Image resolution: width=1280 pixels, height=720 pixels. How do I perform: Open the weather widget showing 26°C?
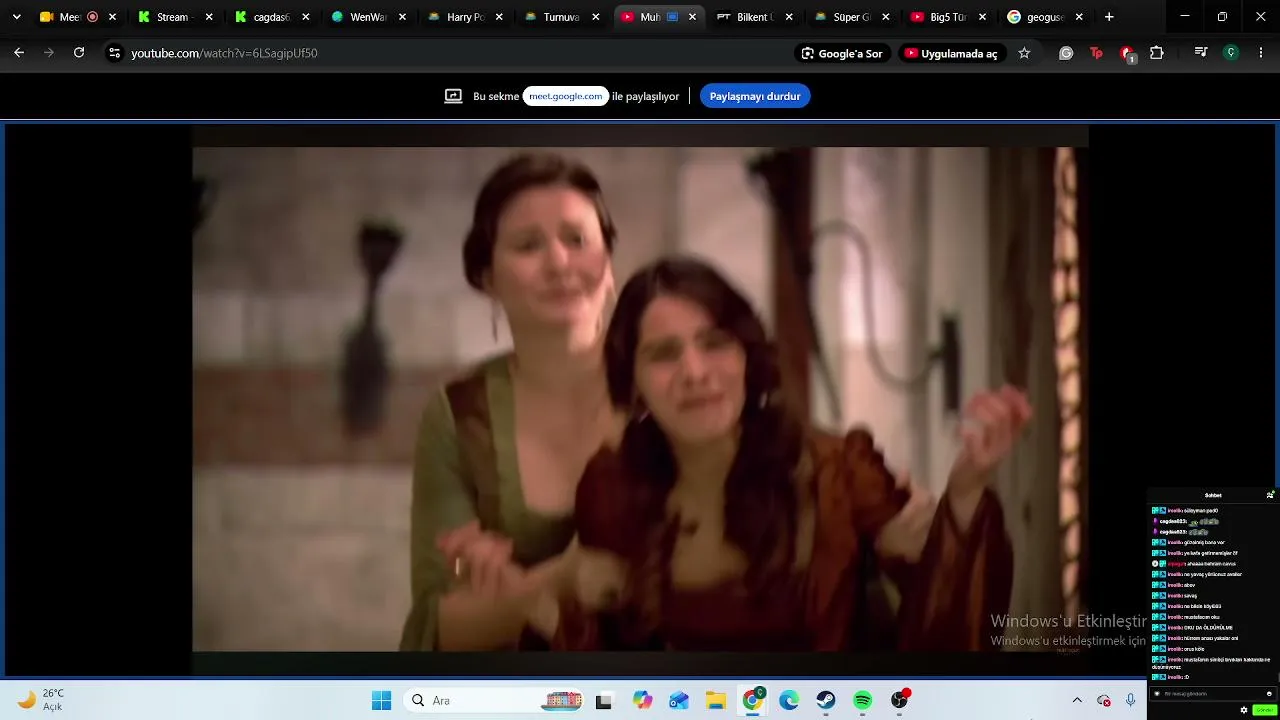[41, 700]
